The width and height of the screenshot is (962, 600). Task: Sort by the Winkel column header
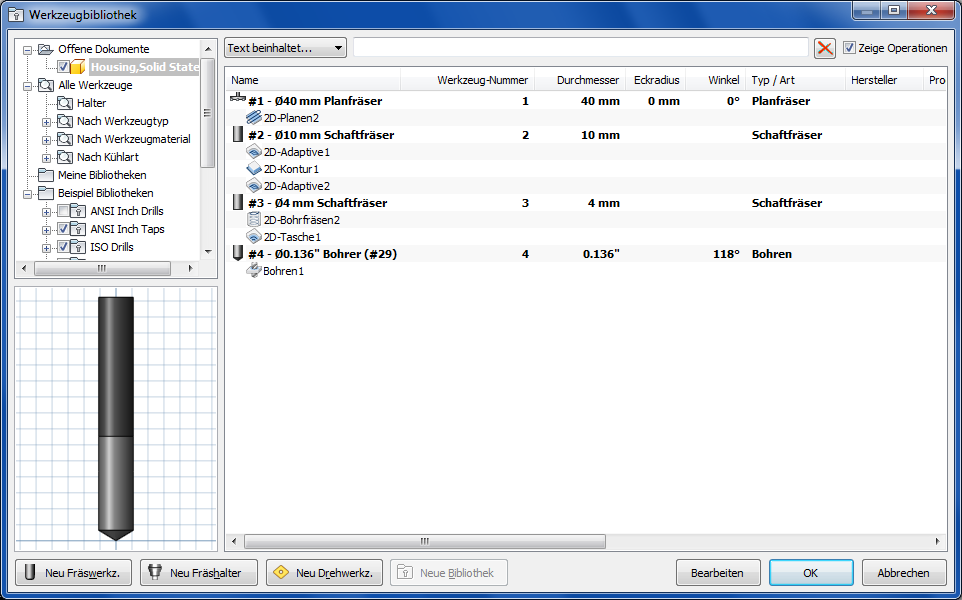pyautogui.click(x=715, y=80)
